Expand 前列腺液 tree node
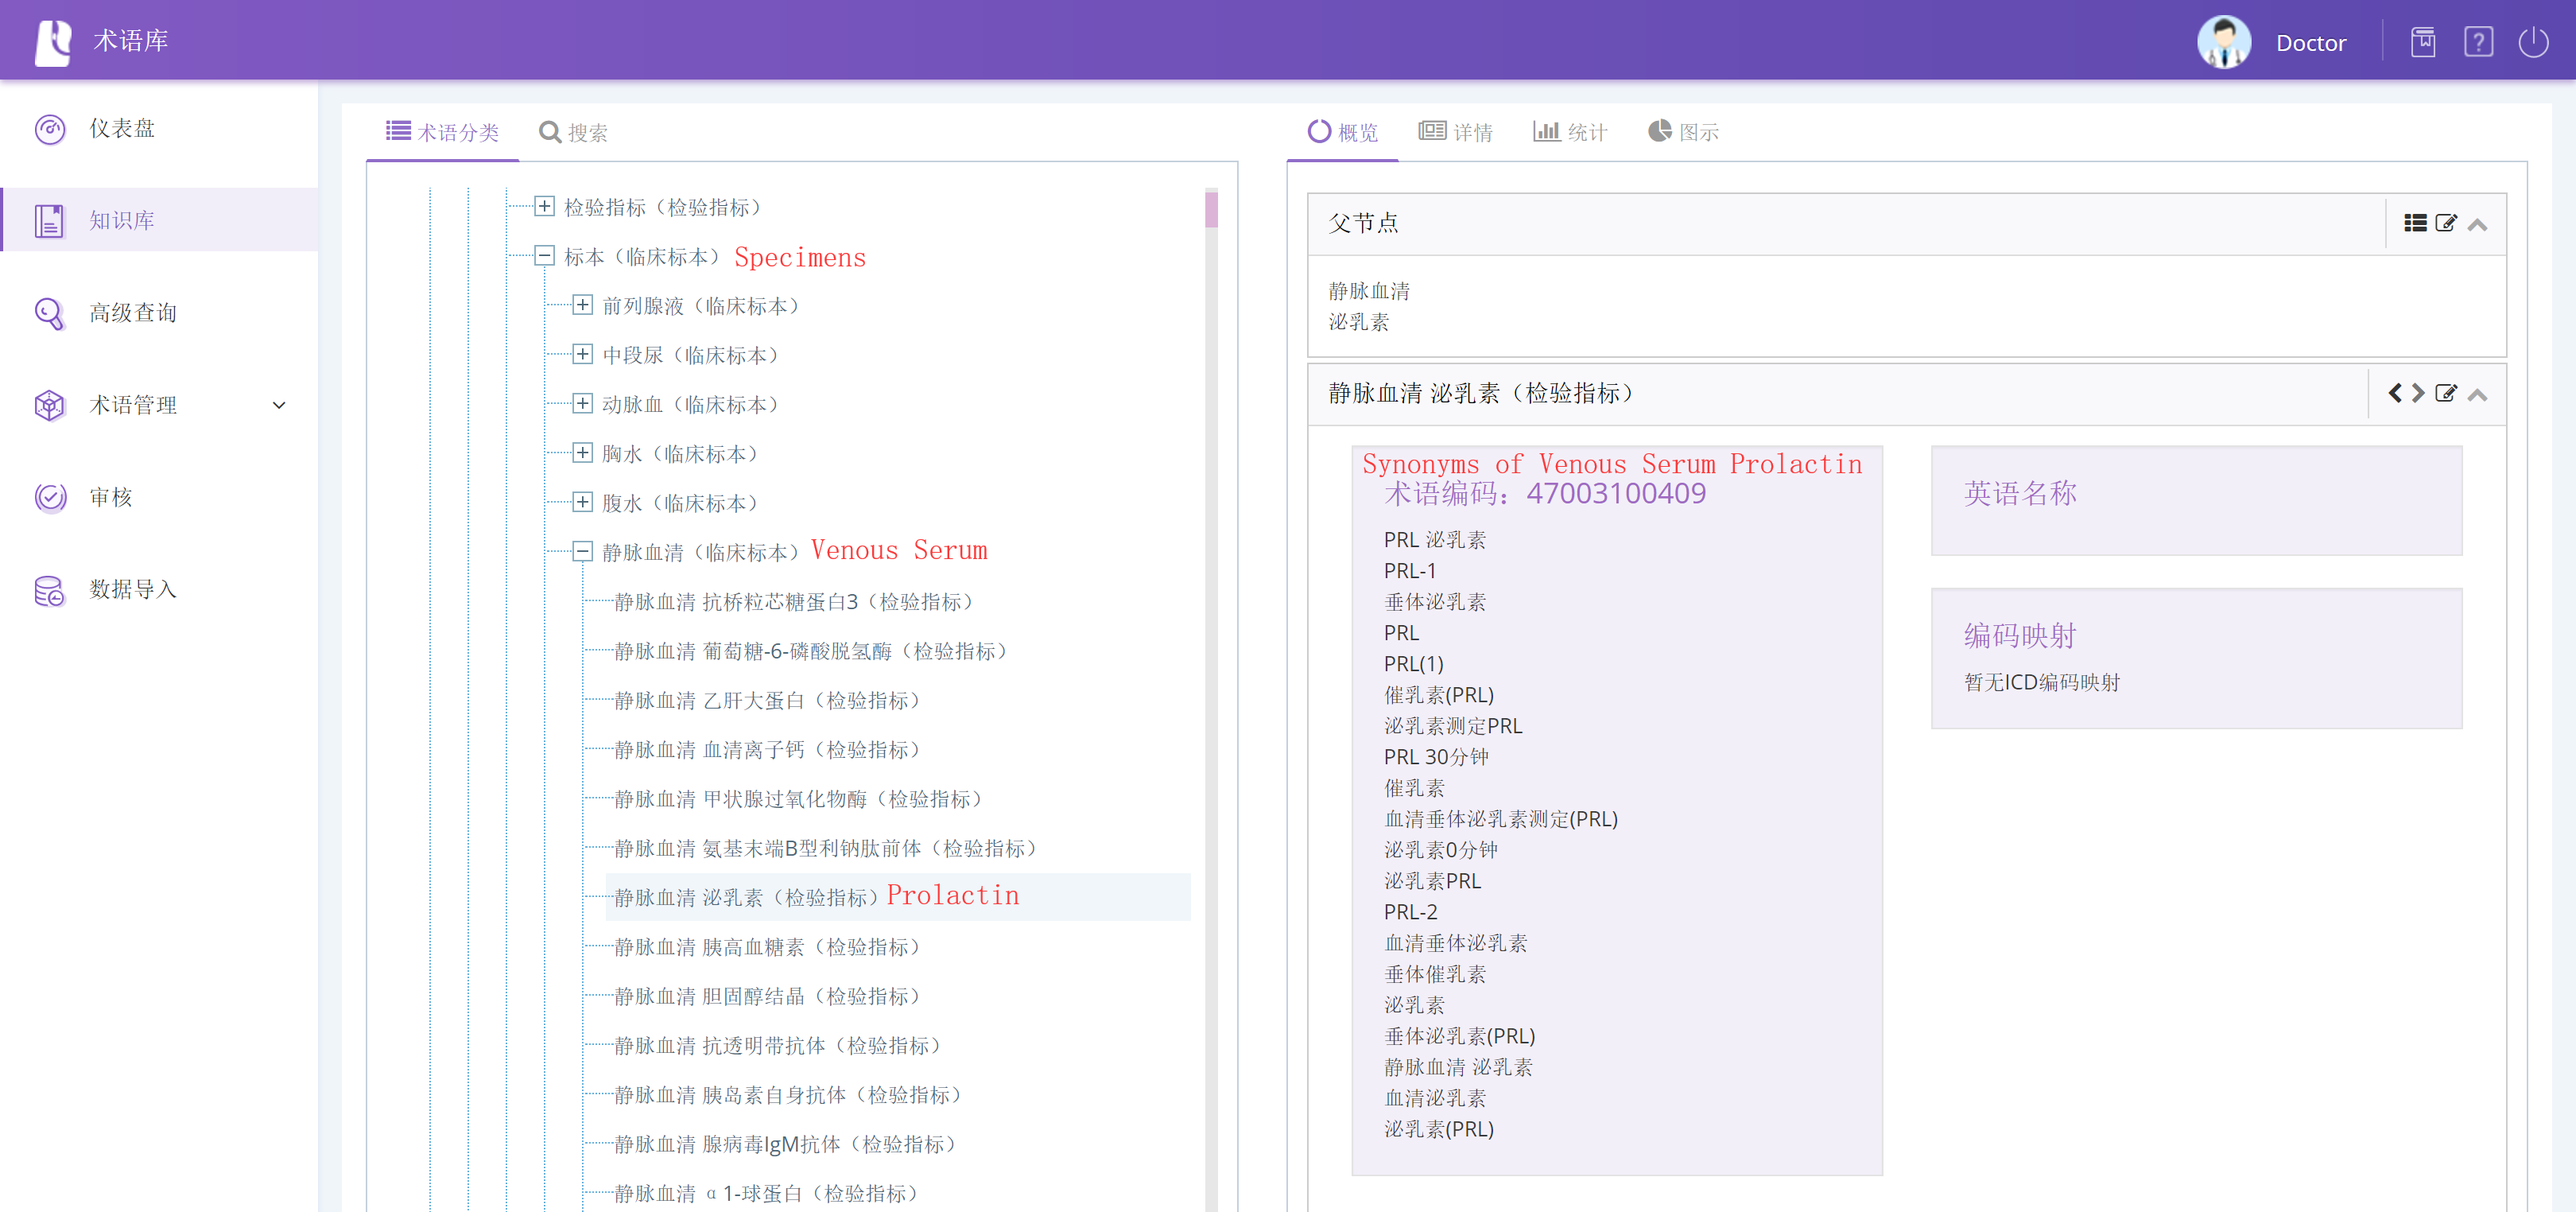The image size is (2576, 1212). (x=582, y=305)
